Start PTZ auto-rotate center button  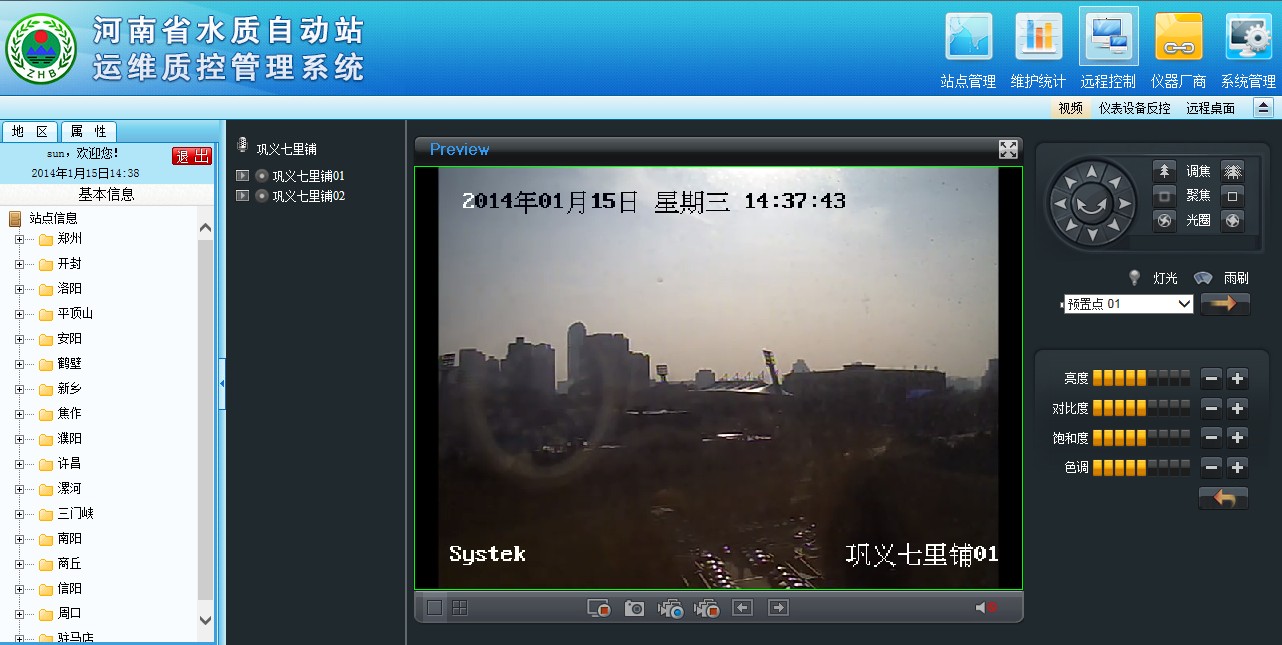[1091, 204]
